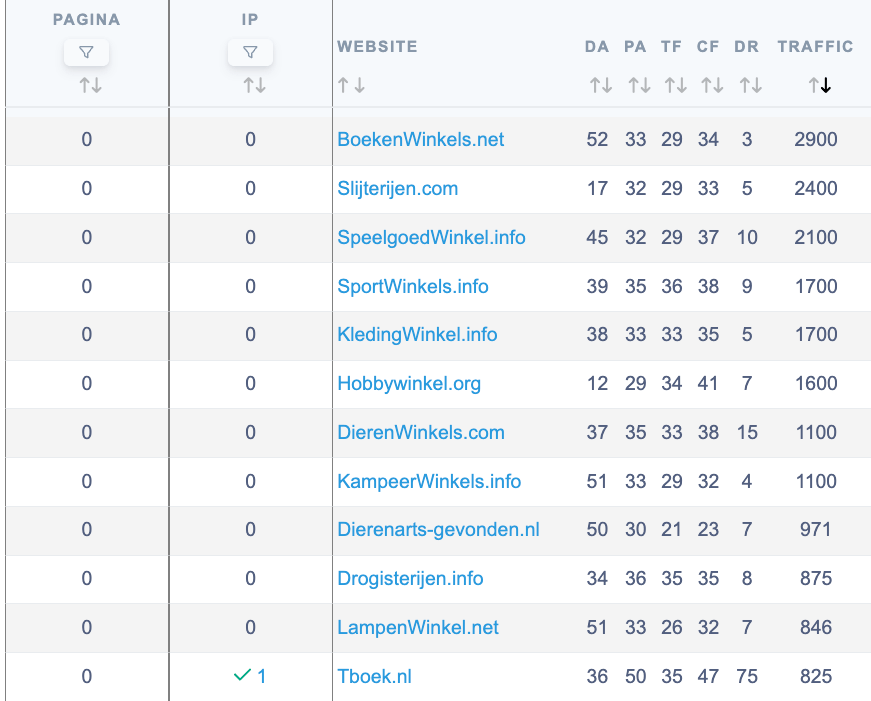Sort the CF column
Viewport: 871px width, 701px height.
(x=712, y=85)
